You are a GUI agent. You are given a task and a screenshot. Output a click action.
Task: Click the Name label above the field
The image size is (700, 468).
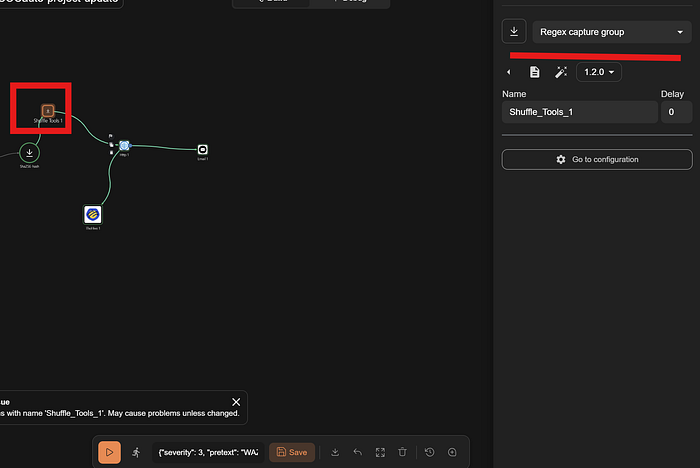coord(514,94)
